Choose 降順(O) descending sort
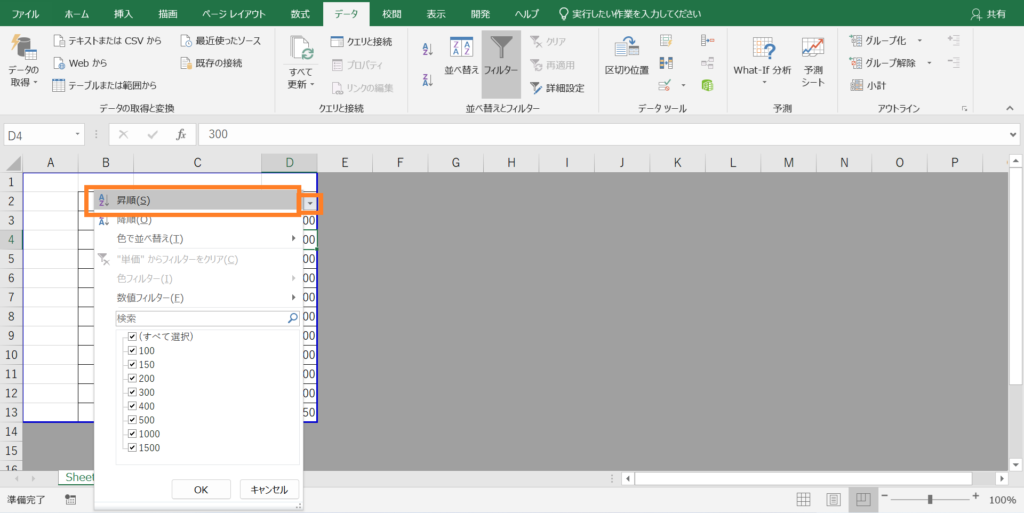1024x513 pixels. (197, 221)
